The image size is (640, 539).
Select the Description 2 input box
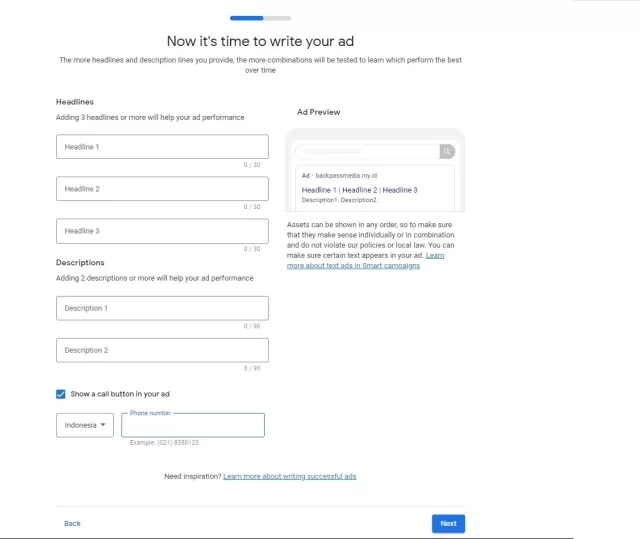point(162,350)
